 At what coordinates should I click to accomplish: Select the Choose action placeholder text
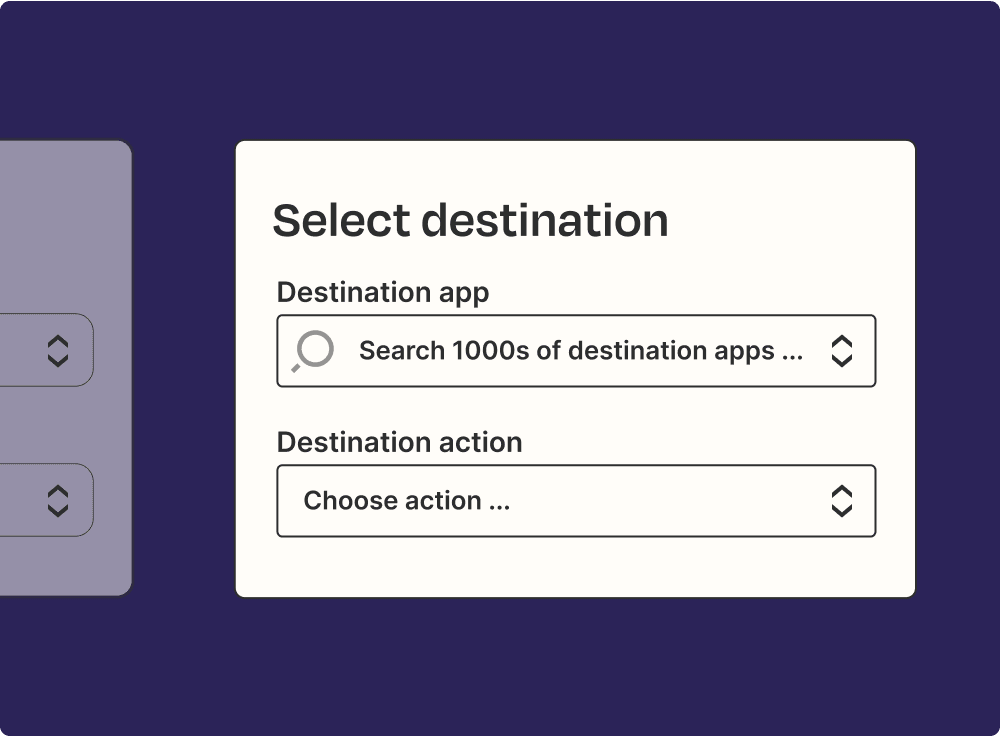pos(406,501)
